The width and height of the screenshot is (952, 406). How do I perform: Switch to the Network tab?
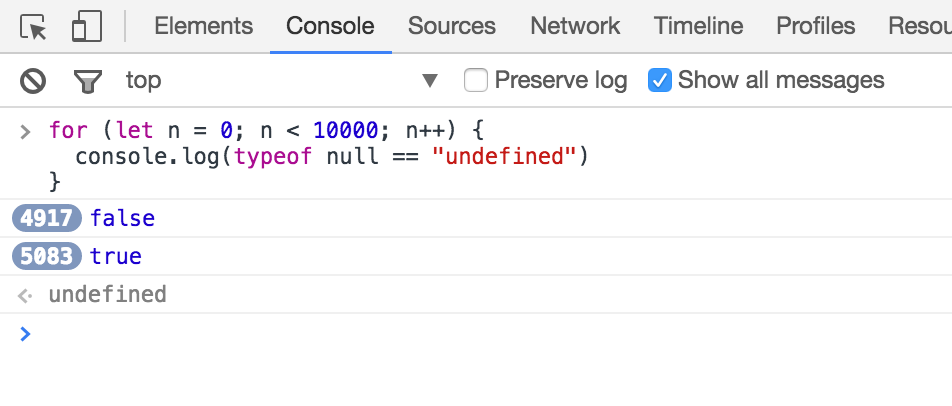[x=575, y=26]
